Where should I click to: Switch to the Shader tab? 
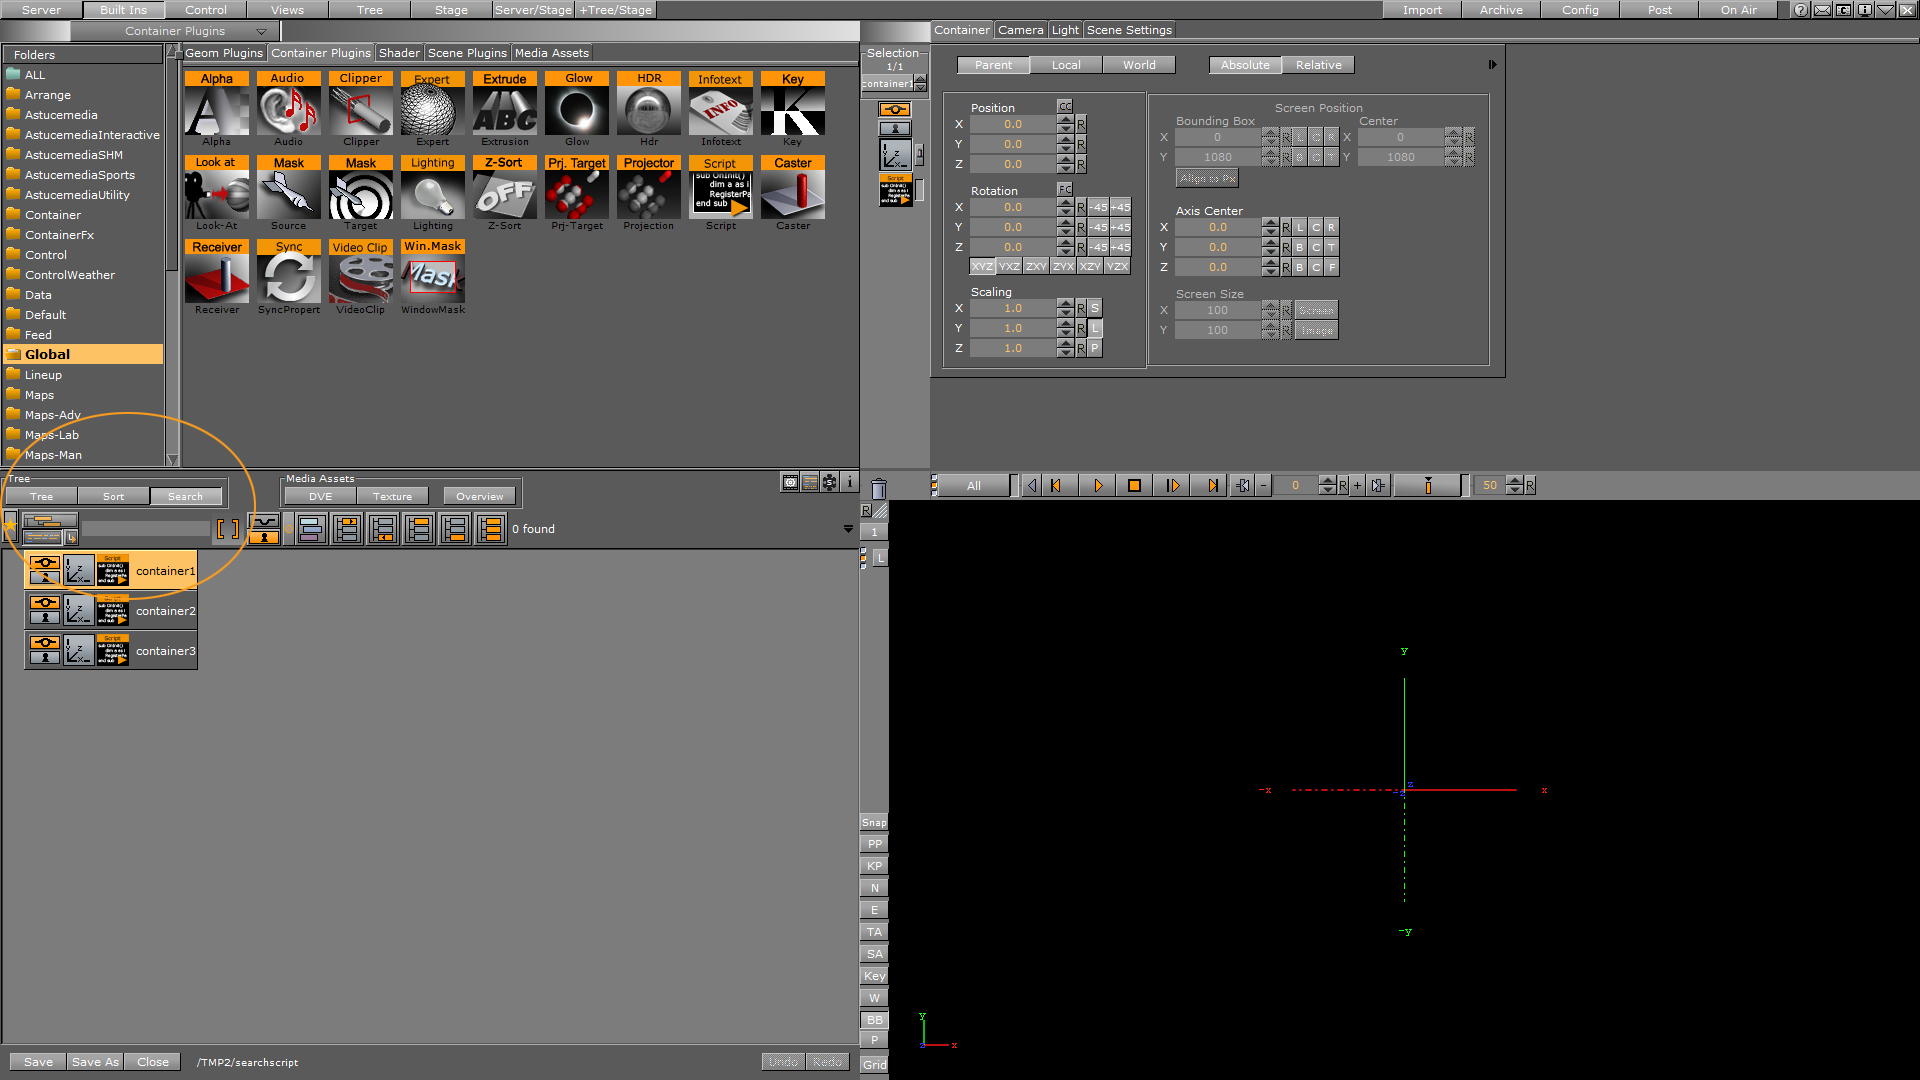point(397,51)
